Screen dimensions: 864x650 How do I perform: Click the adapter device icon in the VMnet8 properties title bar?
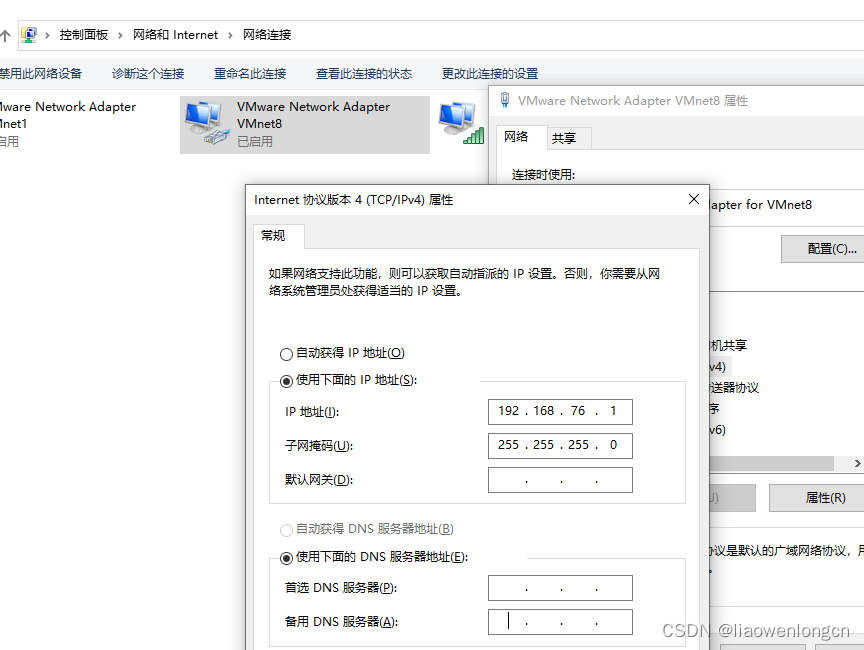pyautogui.click(x=505, y=100)
